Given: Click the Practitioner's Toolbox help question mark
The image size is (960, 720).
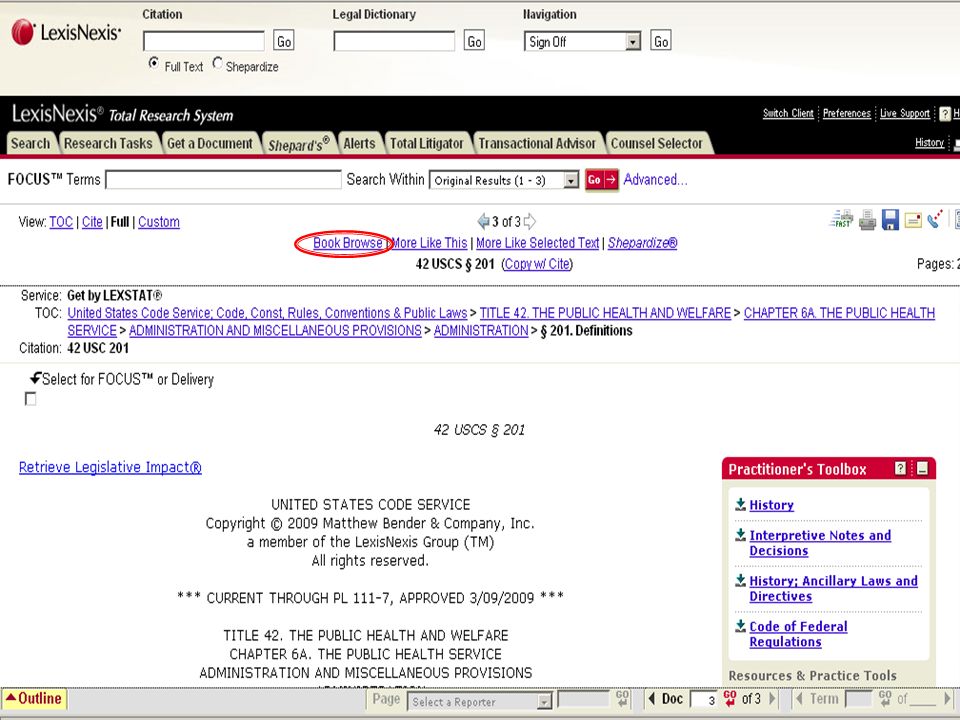Looking at the screenshot, I should (900, 468).
